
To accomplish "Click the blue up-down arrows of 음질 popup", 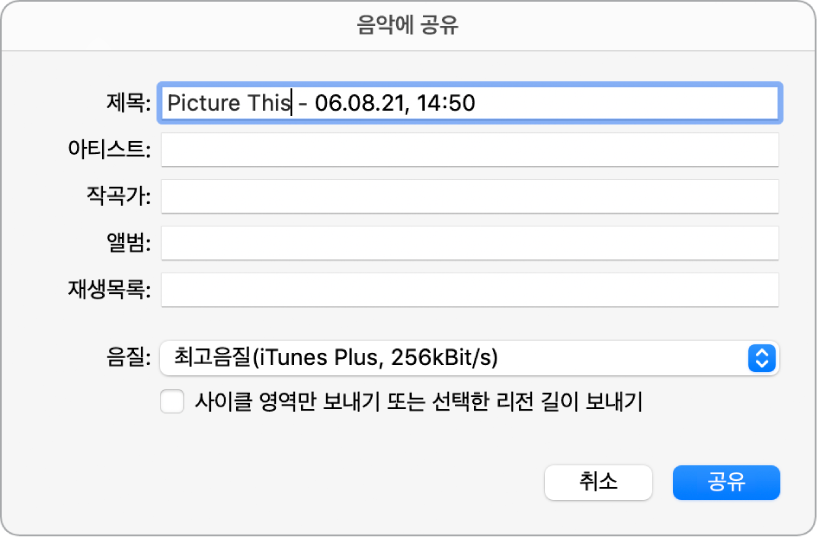I will (762, 358).
